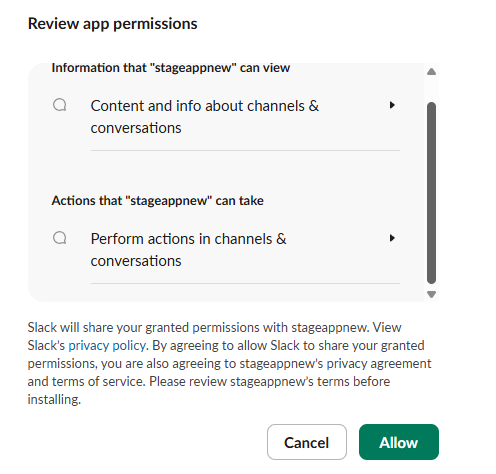The width and height of the screenshot is (496, 474).
Task: Click the permissions list scrollbar thumb
Action: coord(431,193)
